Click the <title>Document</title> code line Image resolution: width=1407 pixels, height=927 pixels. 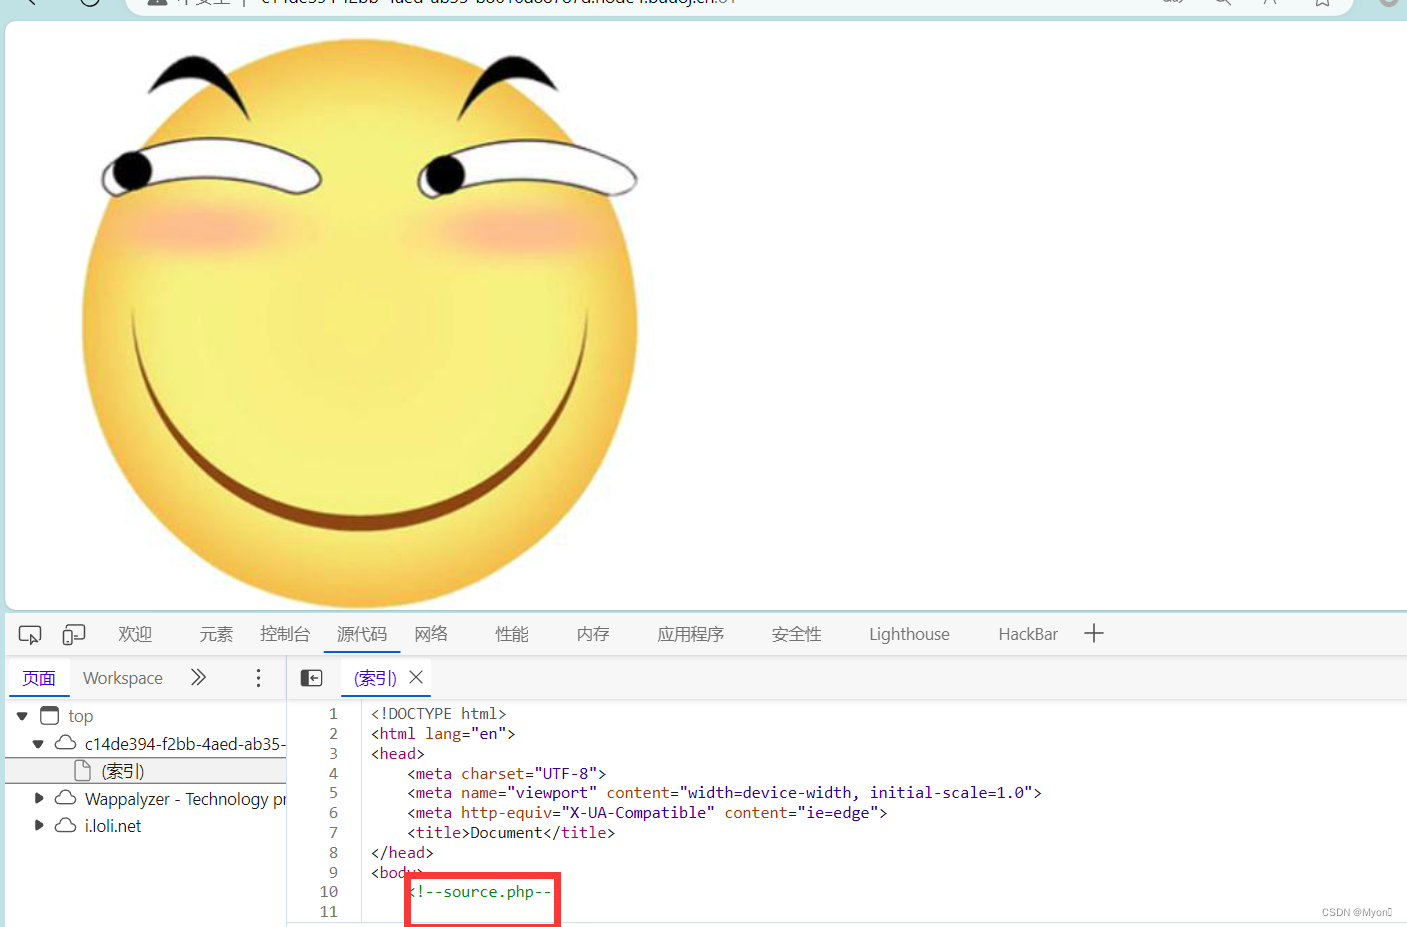point(511,833)
